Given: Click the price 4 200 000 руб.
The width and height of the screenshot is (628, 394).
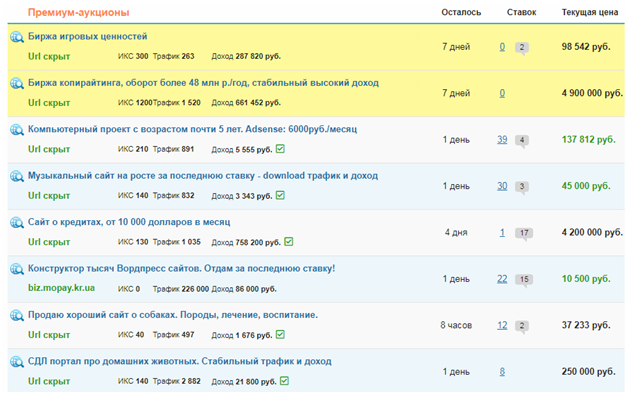Looking at the screenshot, I should pos(592,233).
